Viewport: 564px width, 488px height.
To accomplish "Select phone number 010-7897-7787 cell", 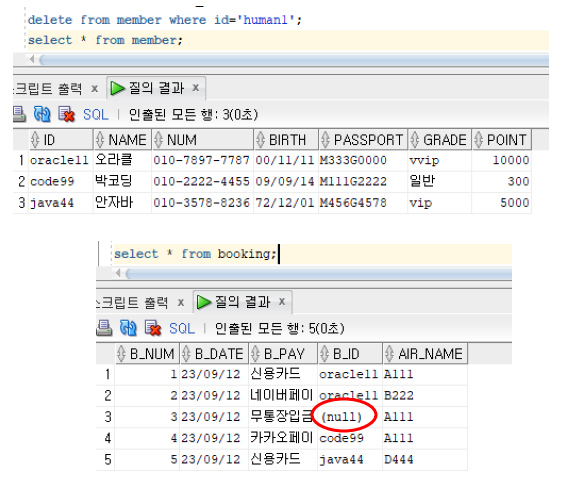I will tap(203, 160).
